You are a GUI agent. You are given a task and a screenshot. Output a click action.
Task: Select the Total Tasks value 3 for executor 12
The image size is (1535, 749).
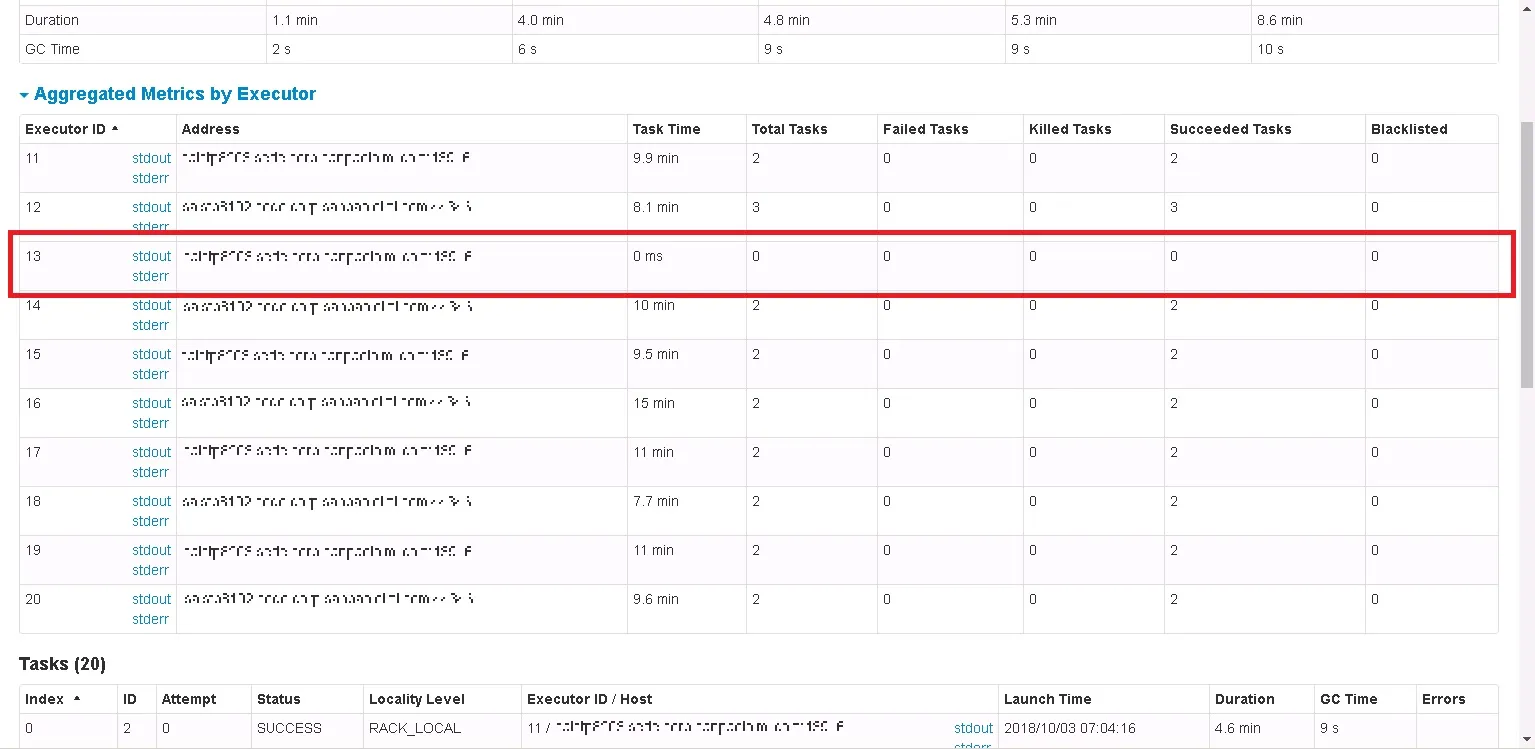(x=756, y=207)
